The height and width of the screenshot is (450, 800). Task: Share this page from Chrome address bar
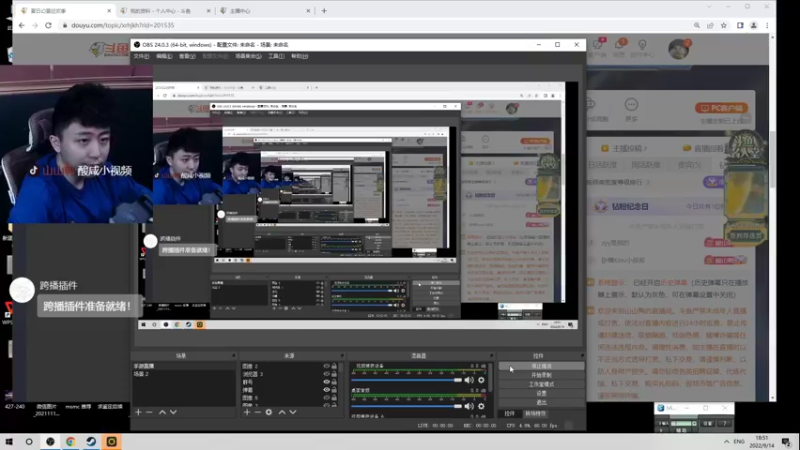click(x=710, y=25)
